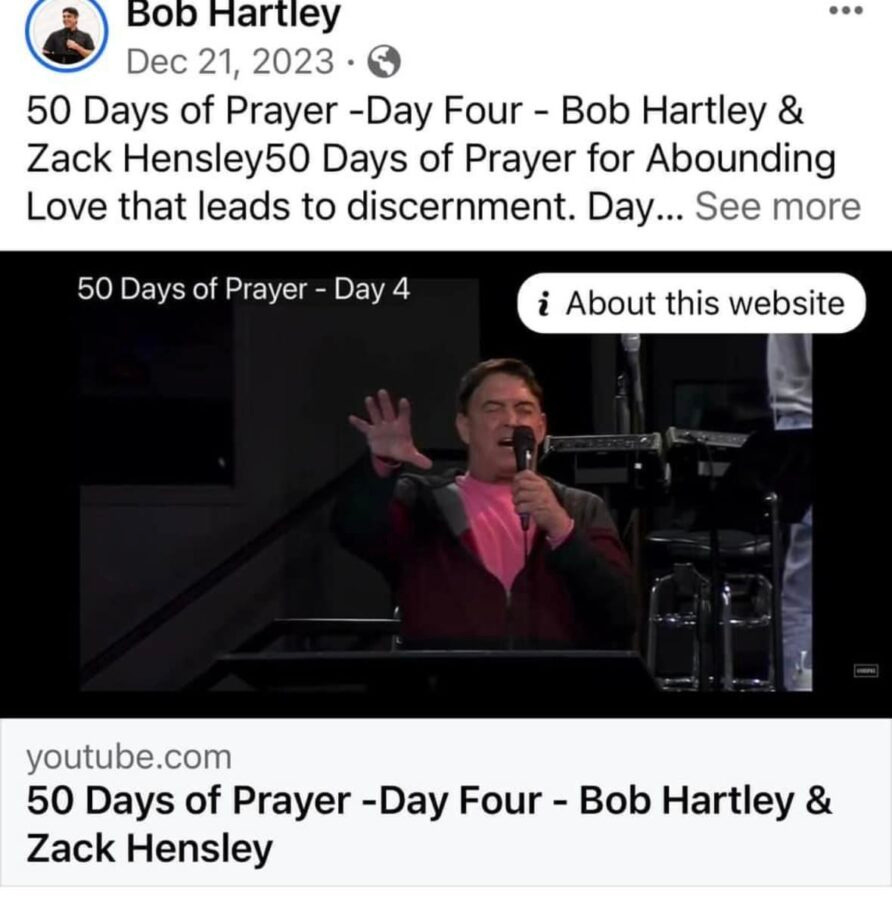Open the bold link title '50 Days of Prayer -Day Four'
The image size is (892, 900).
coord(284,800)
